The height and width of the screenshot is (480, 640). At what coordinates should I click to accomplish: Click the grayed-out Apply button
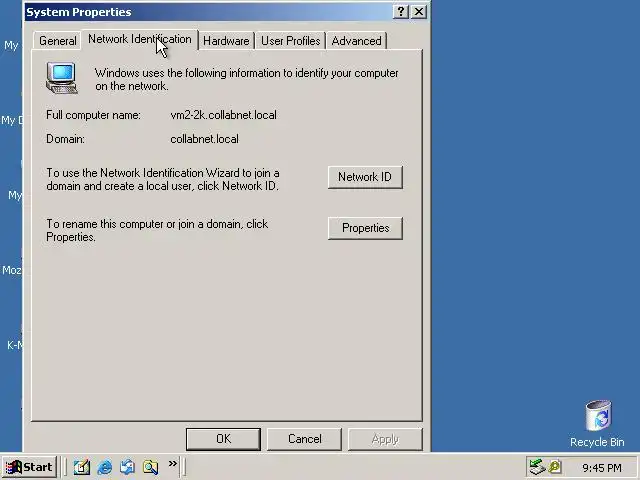385,439
